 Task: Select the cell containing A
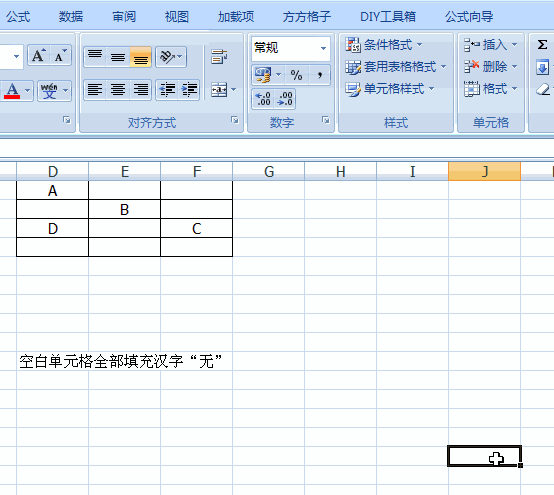(53, 191)
